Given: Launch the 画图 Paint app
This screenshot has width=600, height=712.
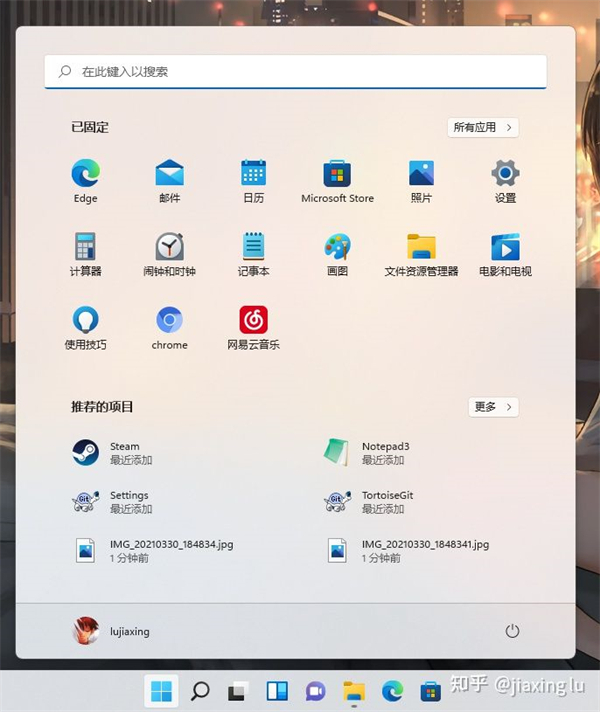Looking at the screenshot, I should (x=337, y=254).
